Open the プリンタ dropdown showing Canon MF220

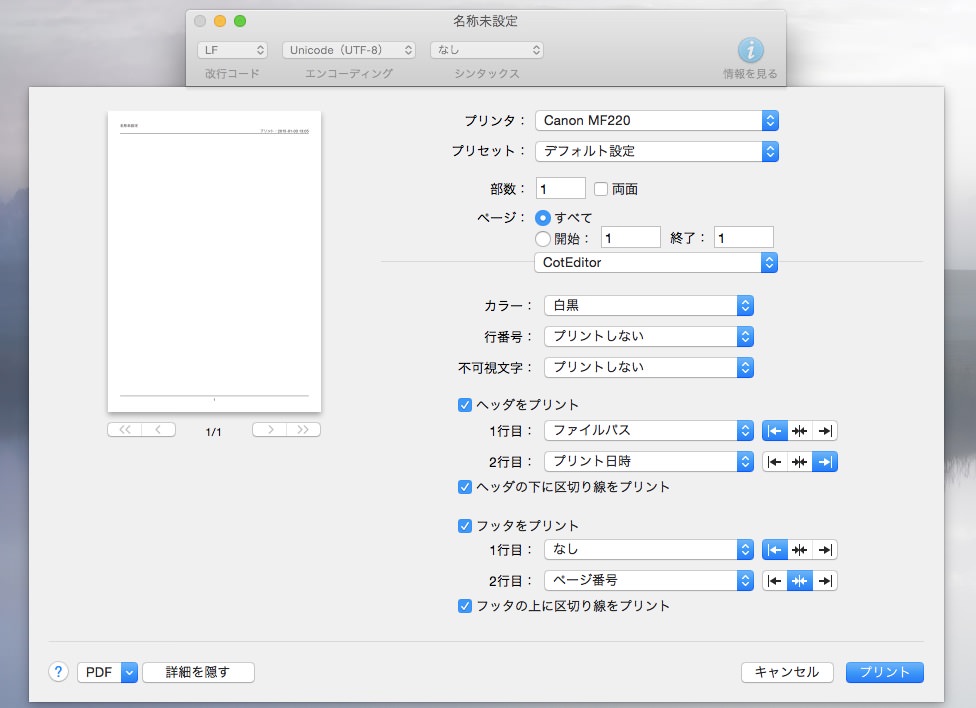click(x=657, y=120)
